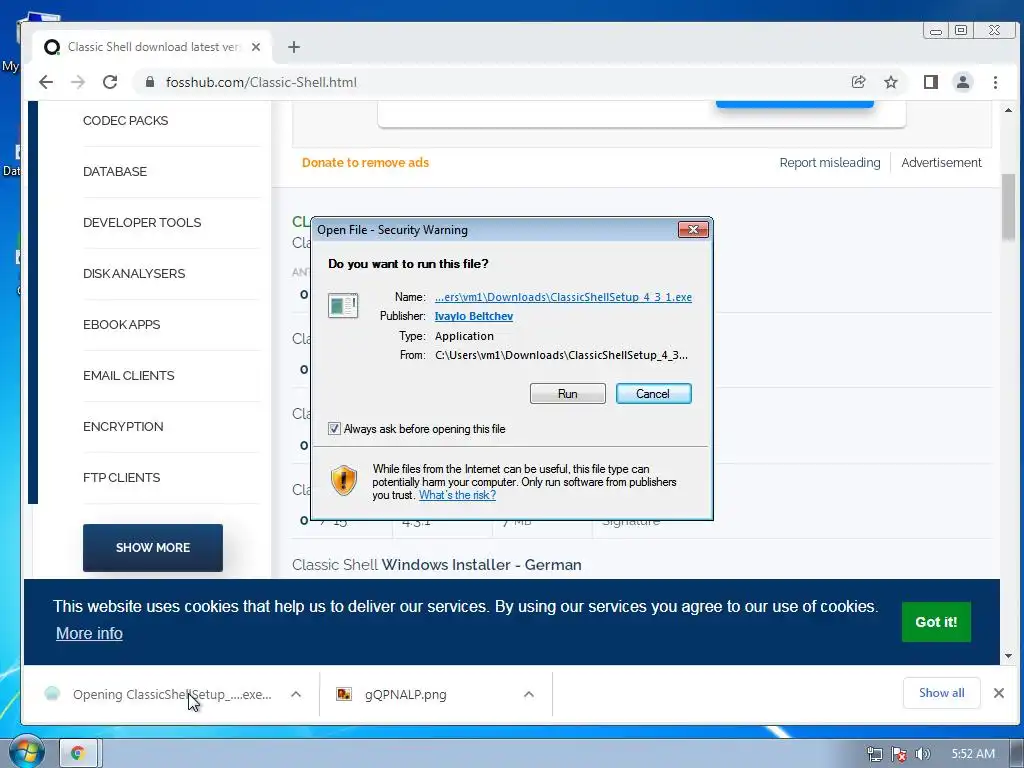Open the CODEC PACKS category

click(125, 121)
